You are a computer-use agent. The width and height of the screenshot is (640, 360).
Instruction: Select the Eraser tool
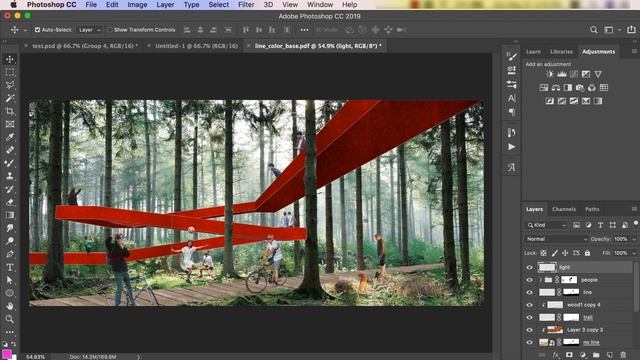coord(10,202)
